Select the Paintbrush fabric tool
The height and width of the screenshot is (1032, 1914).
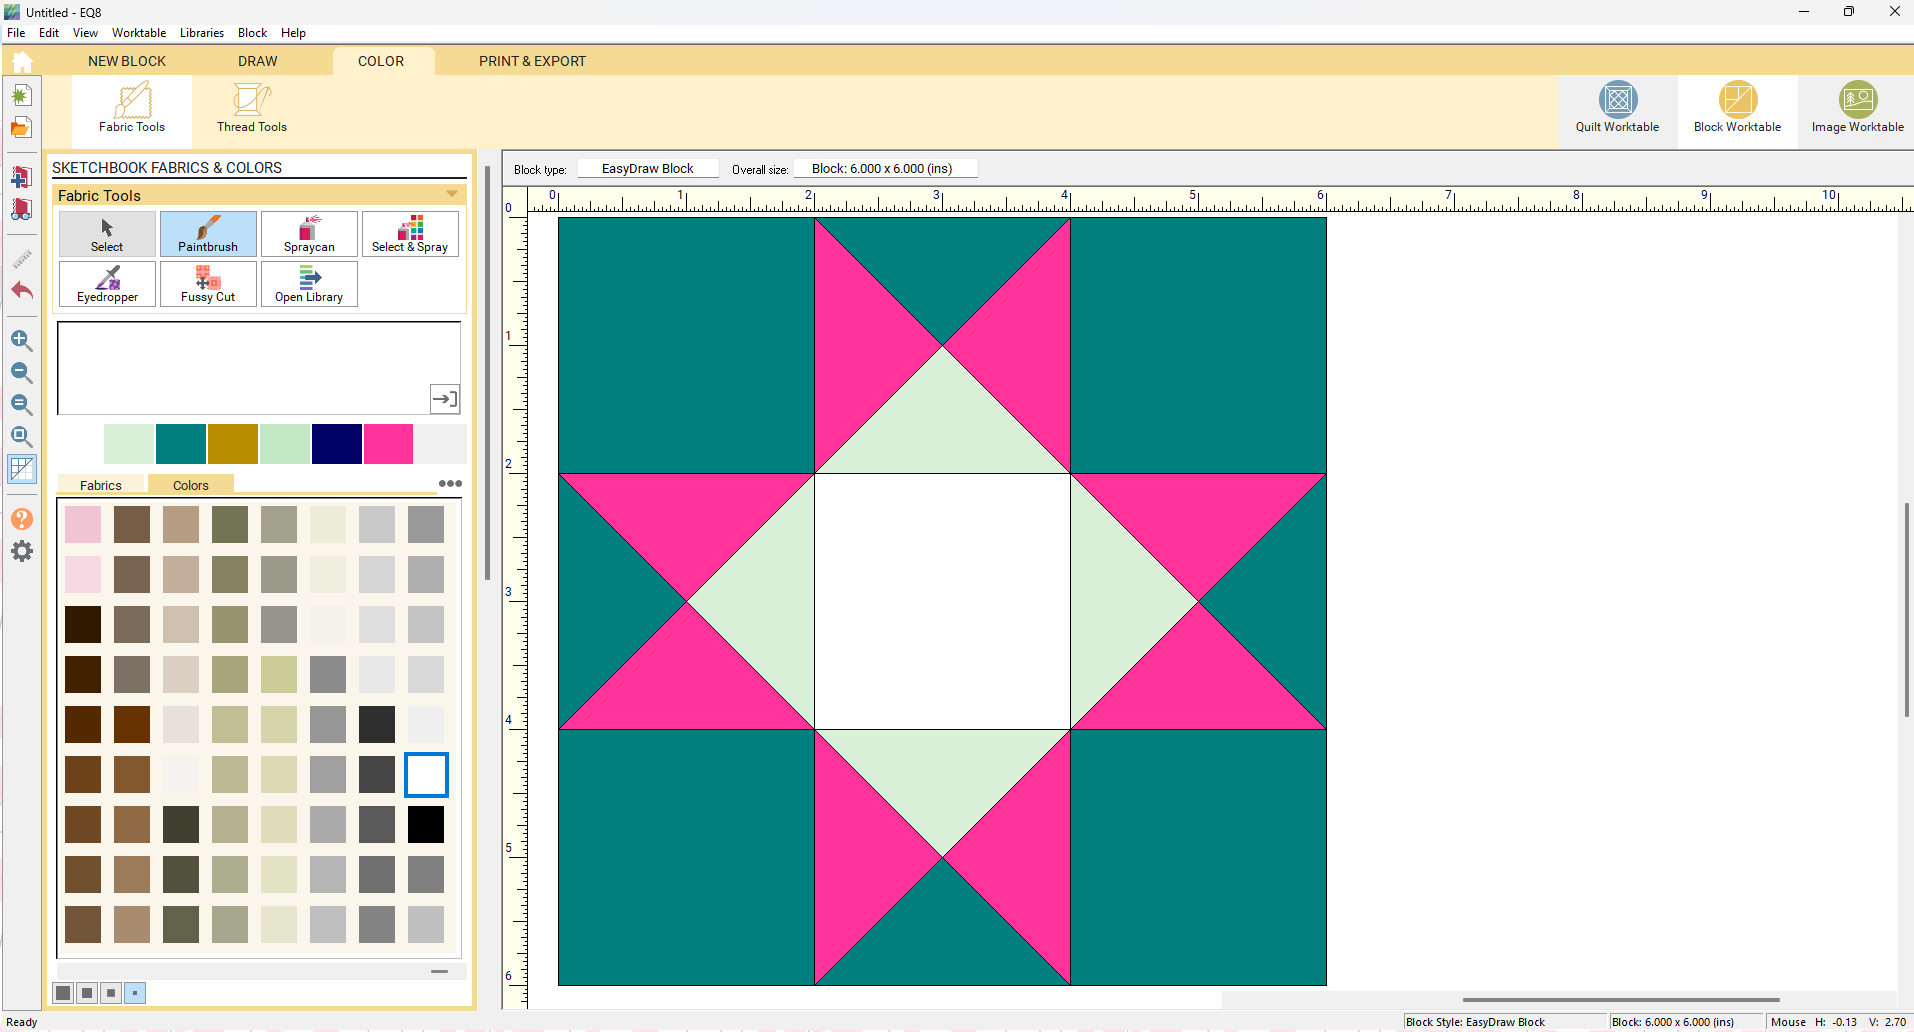coord(207,233)
